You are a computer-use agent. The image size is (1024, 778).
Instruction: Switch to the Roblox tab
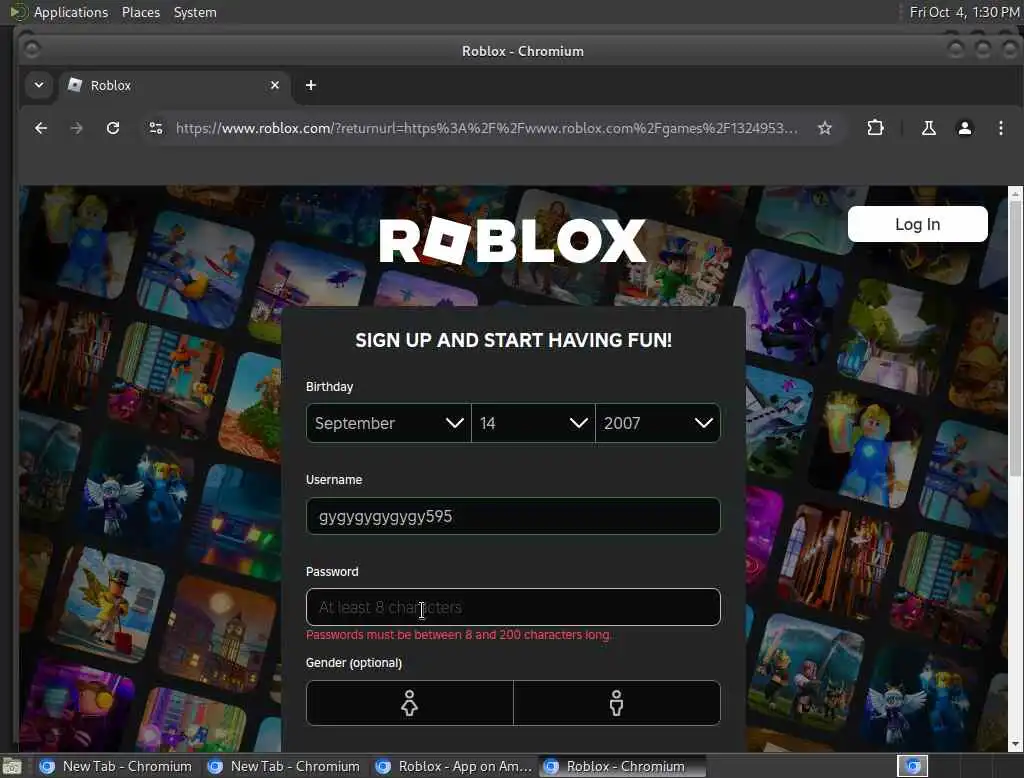click(175, 85)
